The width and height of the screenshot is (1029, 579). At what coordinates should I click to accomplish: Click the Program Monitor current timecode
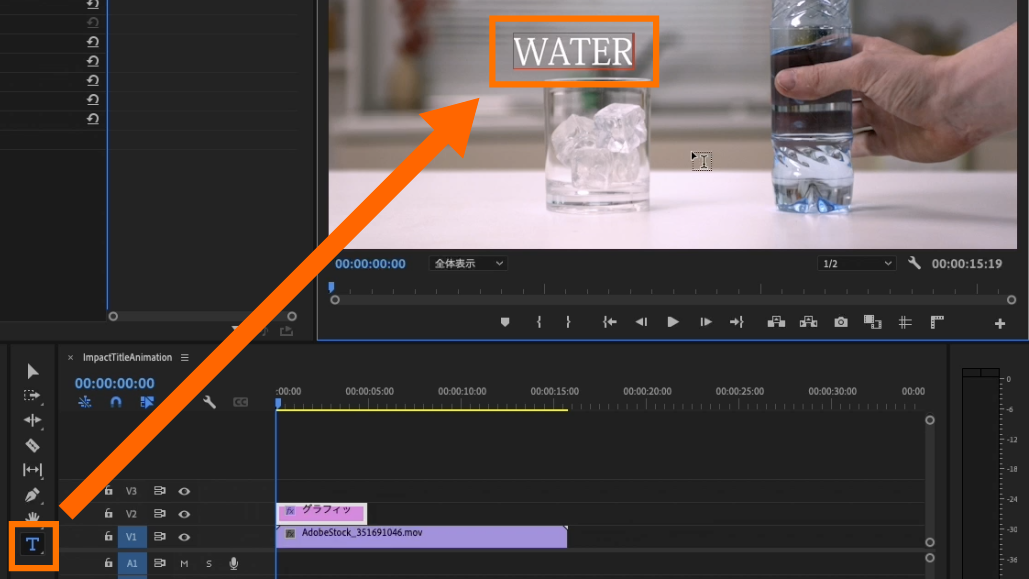pyautogui.click(x=370, y=264)
